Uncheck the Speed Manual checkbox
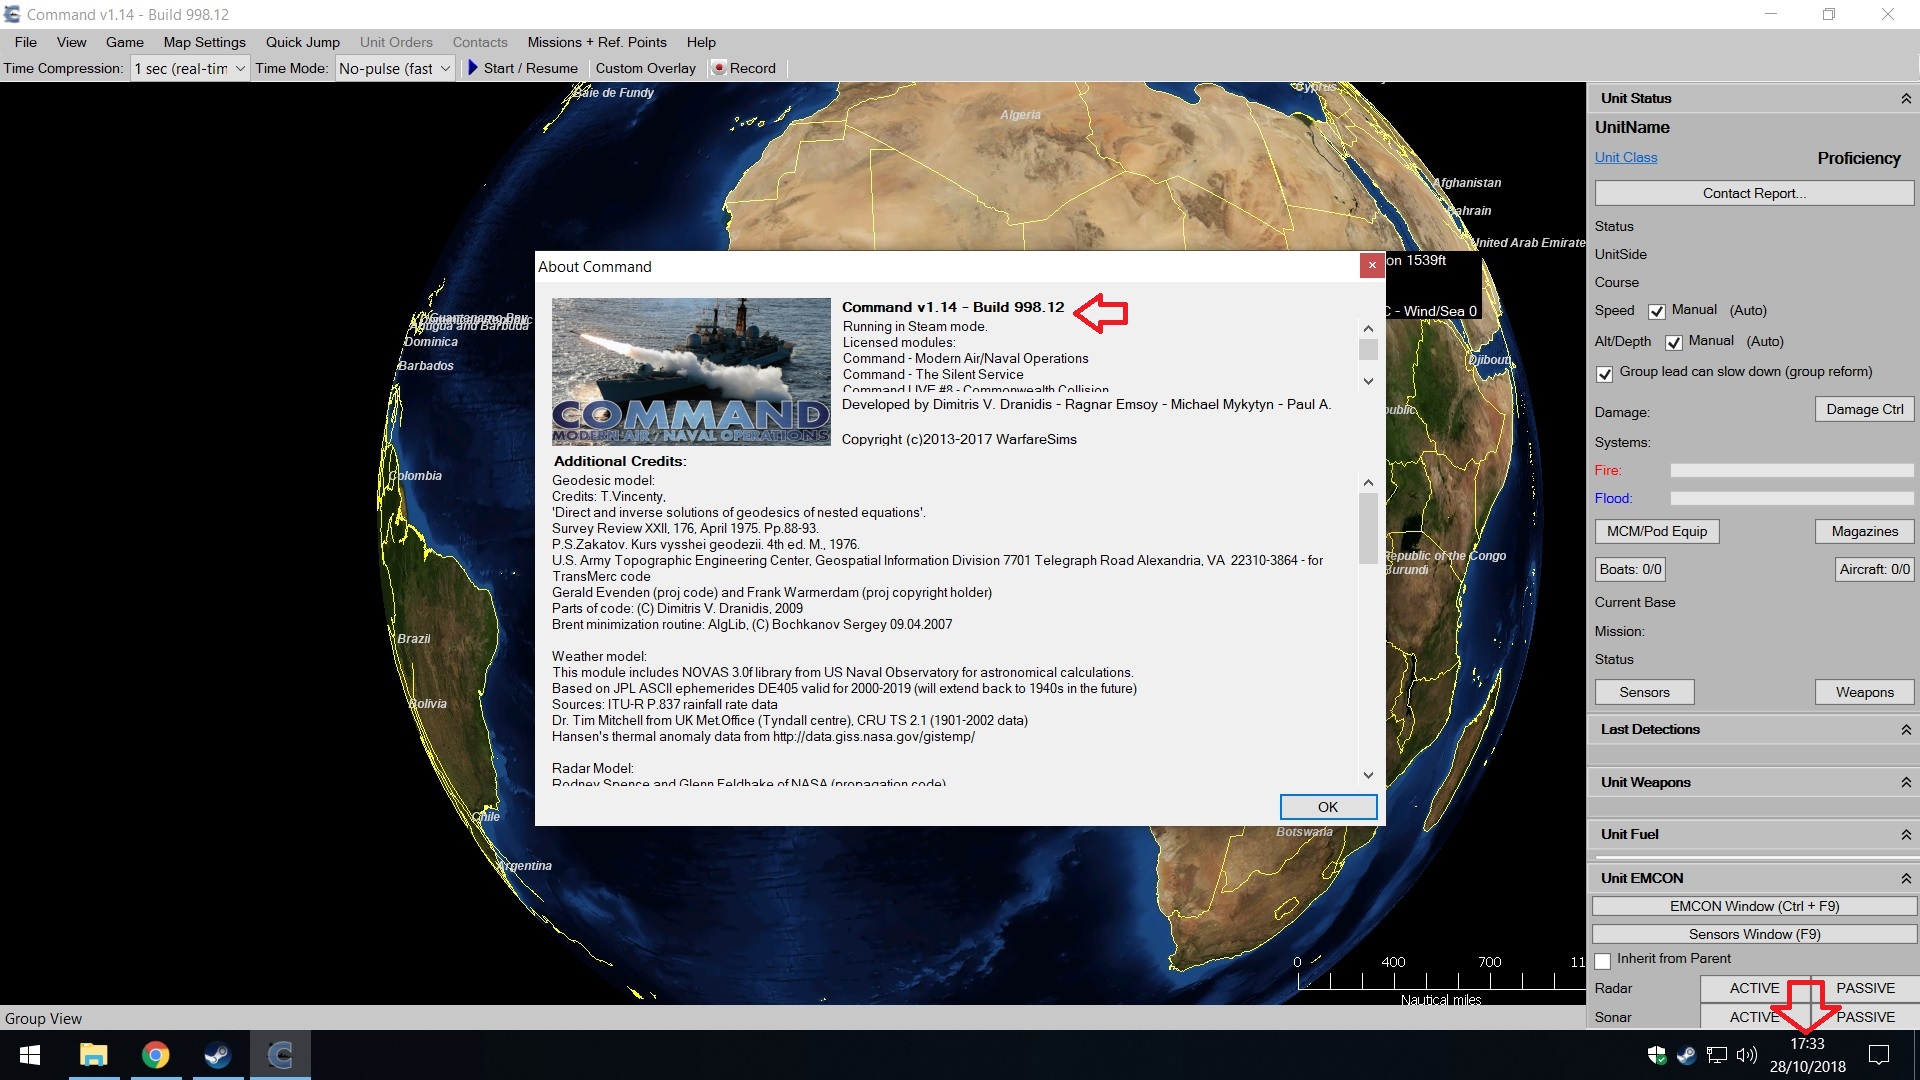 (1657, 311)
